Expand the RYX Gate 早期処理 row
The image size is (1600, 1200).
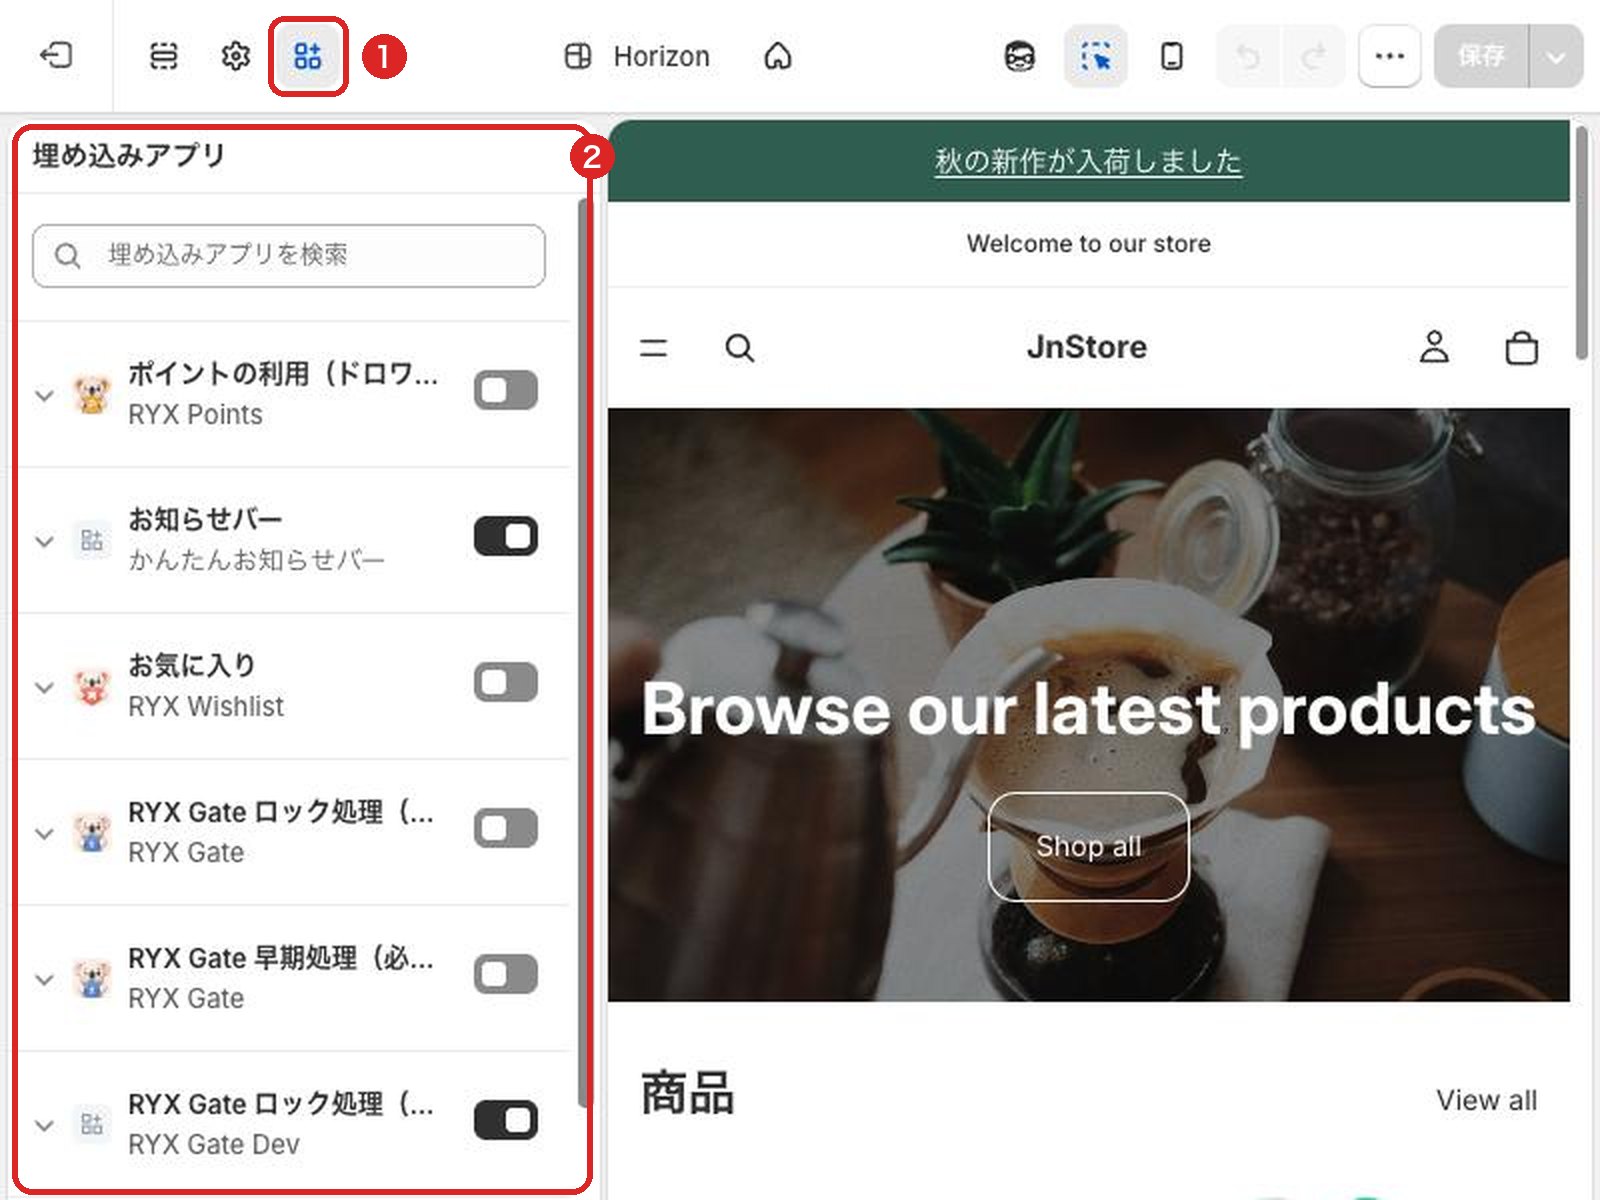coord(44,979)
